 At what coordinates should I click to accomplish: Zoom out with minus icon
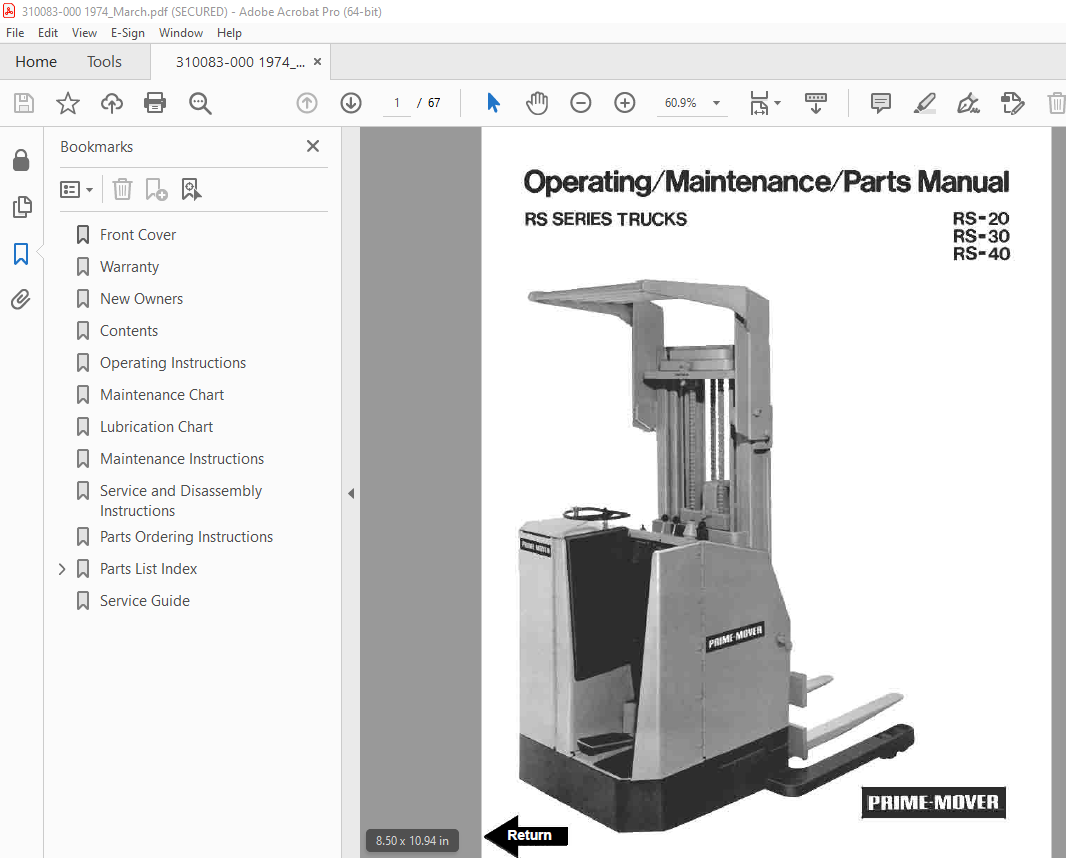[x=581, y=103]
